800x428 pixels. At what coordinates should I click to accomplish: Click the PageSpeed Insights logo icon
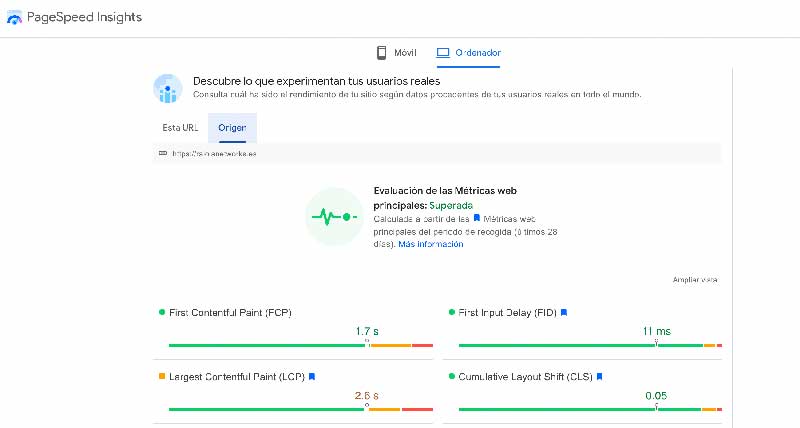coord(14,18)
